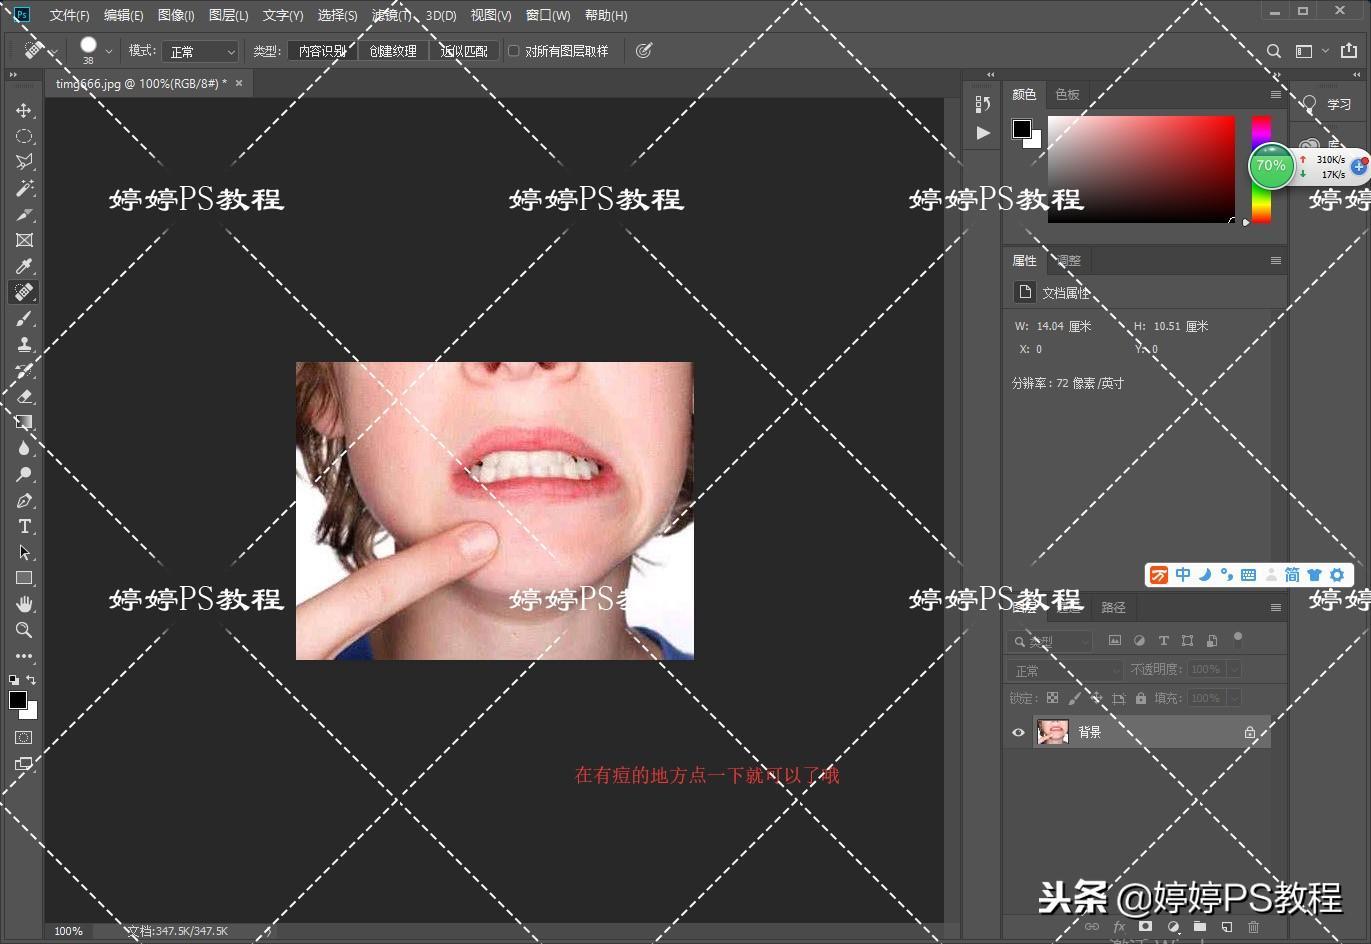1371x944 pixels.
Task: Select the Magic Wand tool
Action: (24, 188)
